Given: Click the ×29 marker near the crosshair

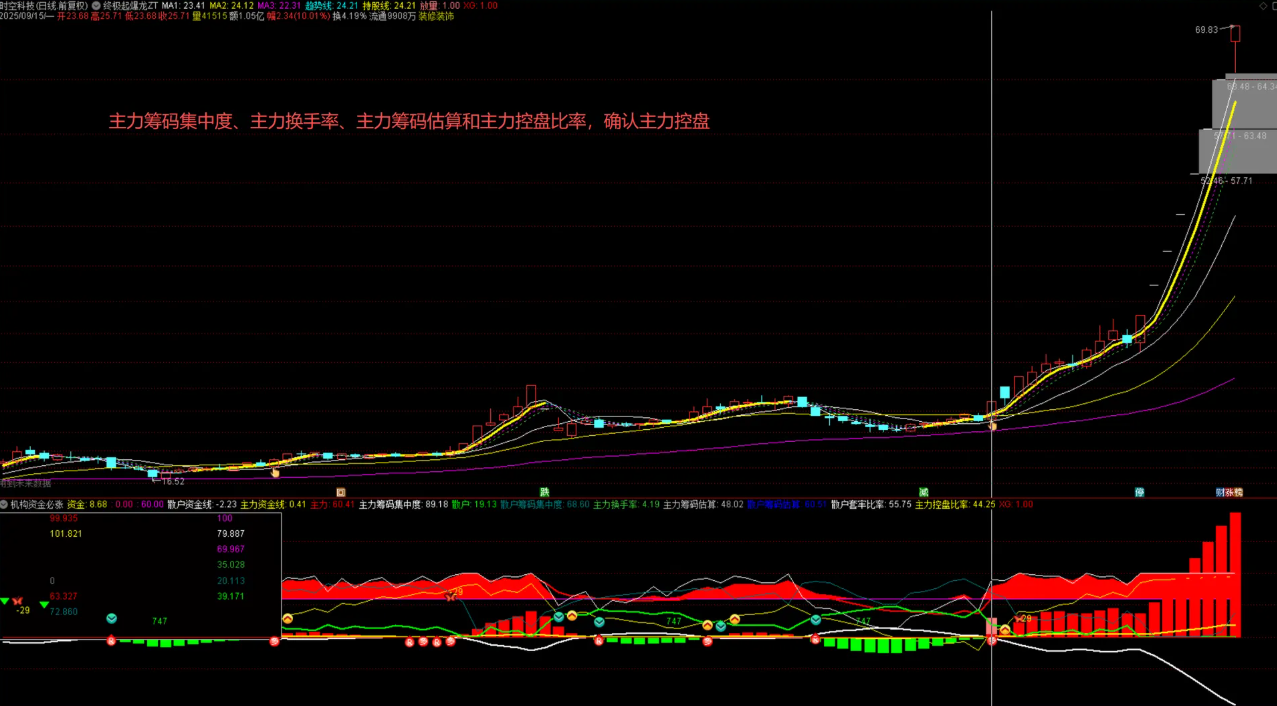Looking at the screenshot, I should [x=1022, y=618].
